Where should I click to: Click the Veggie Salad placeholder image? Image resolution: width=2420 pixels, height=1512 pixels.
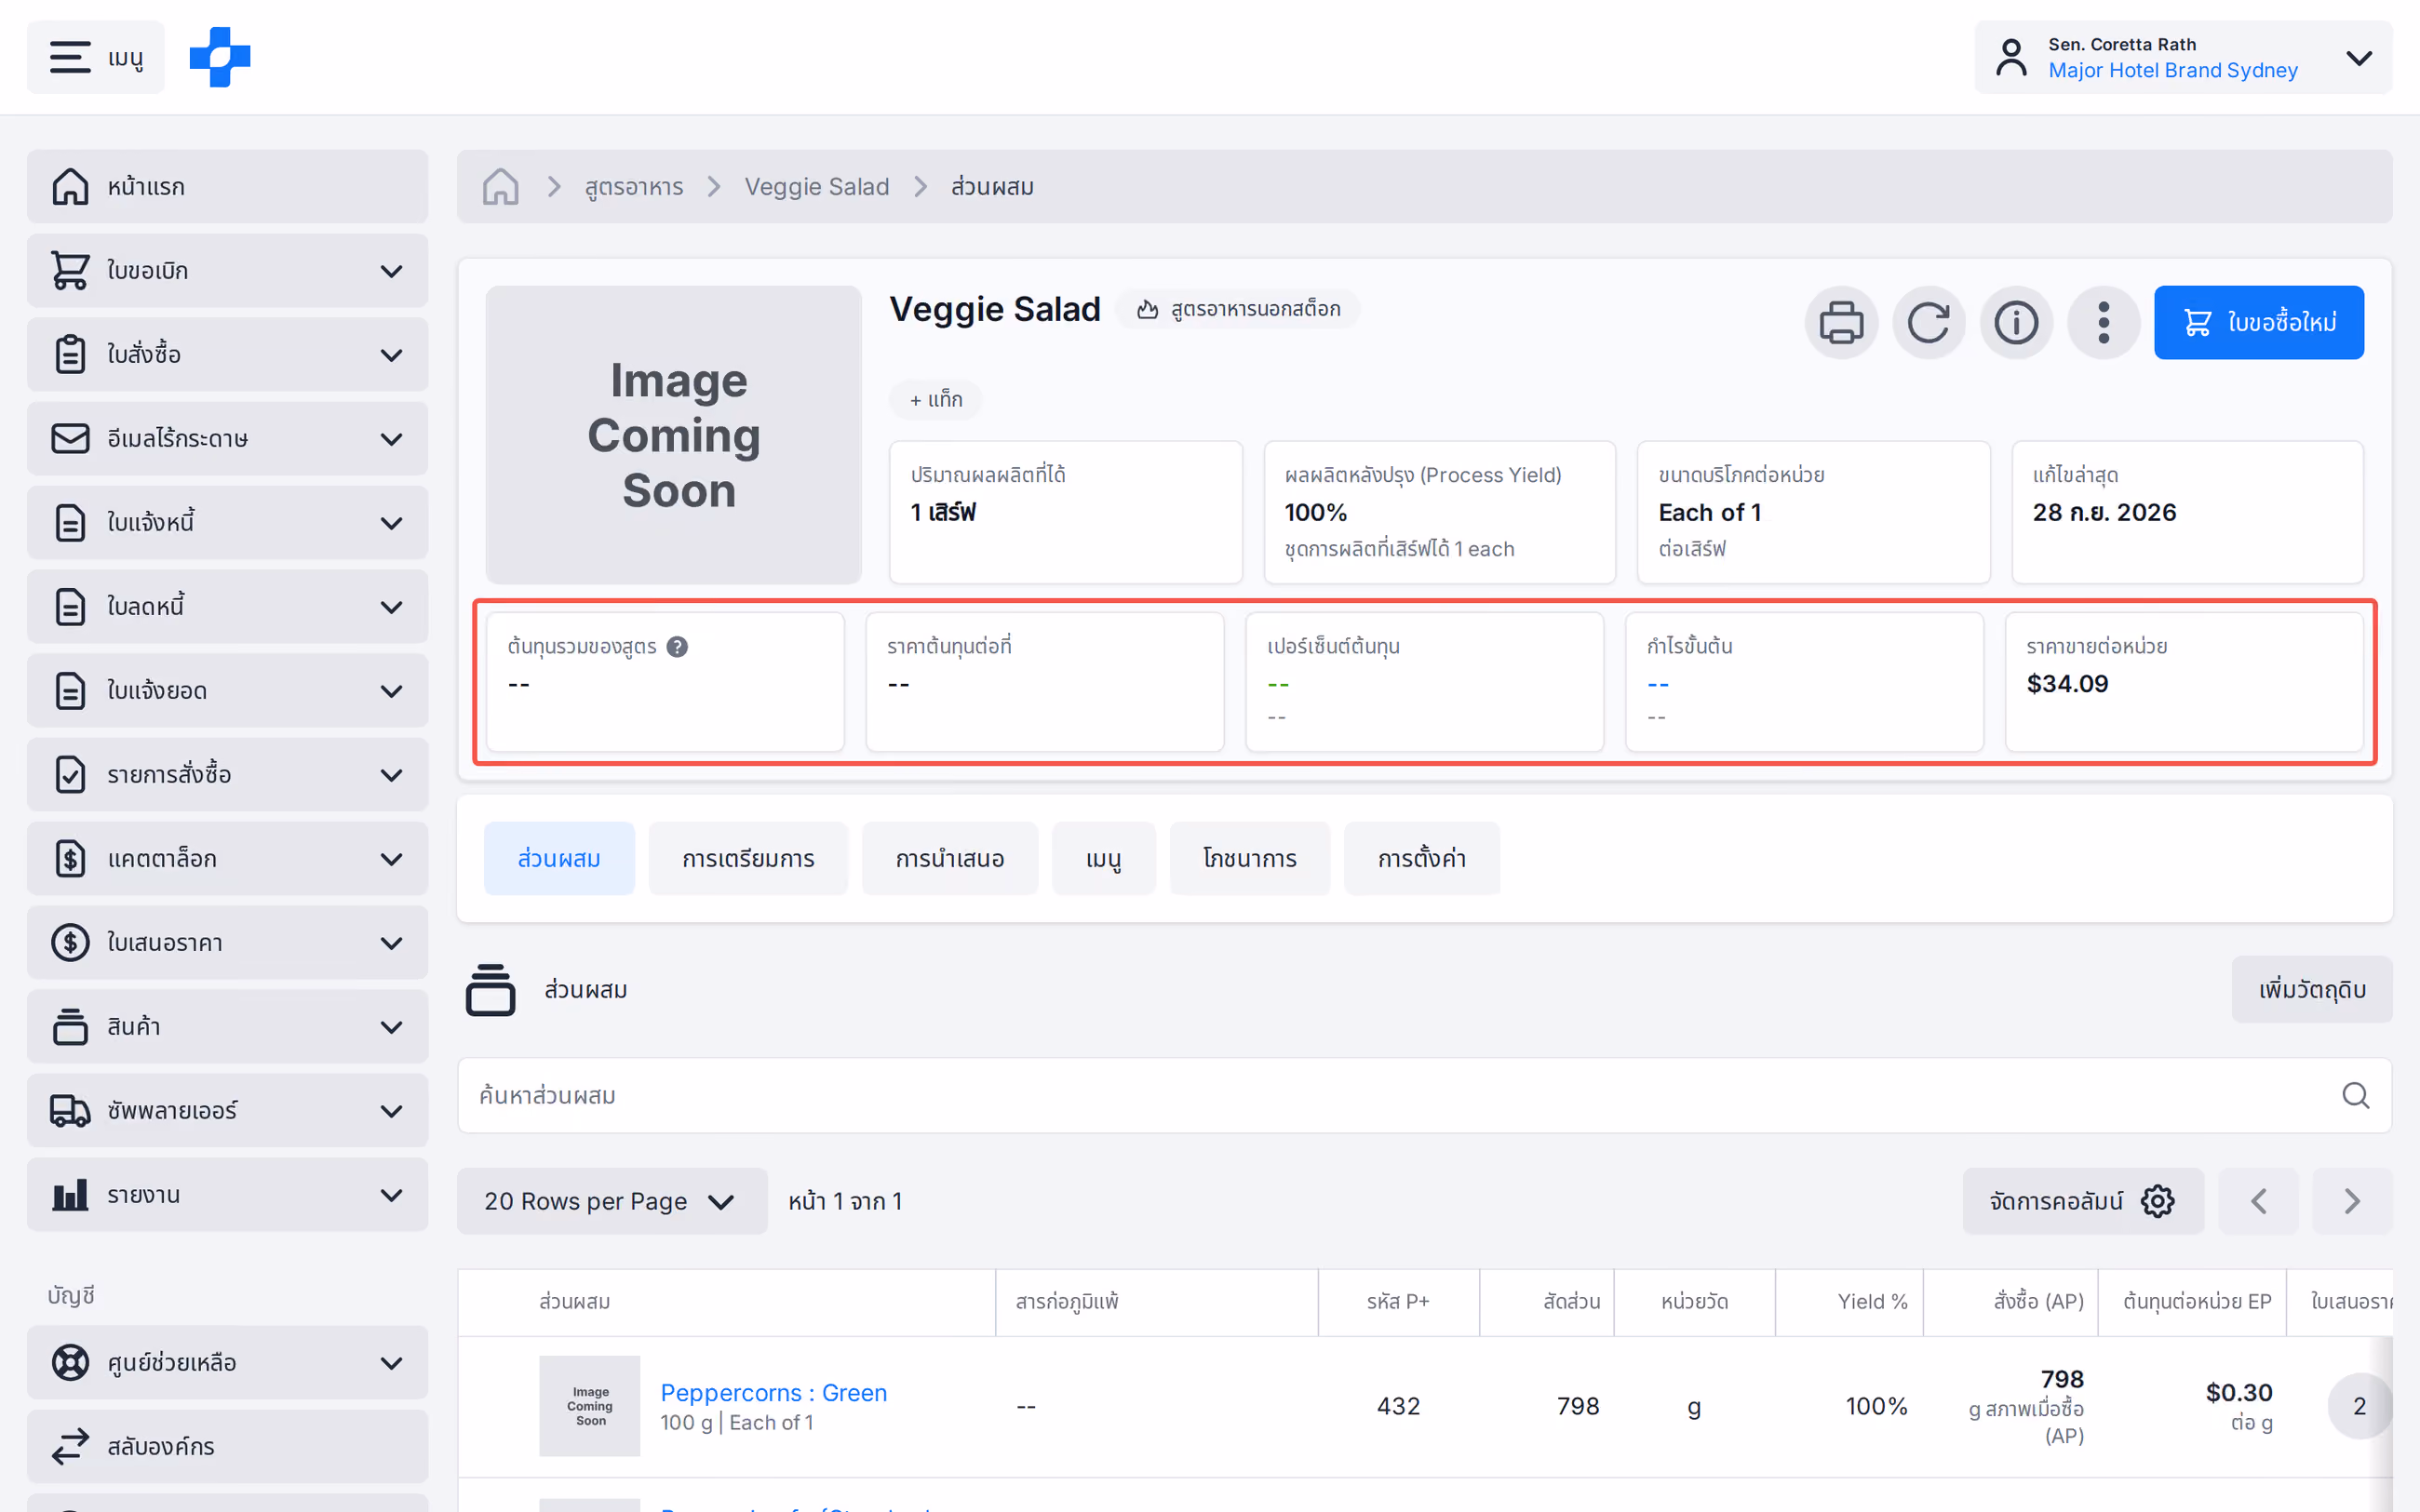click(674, 435)
